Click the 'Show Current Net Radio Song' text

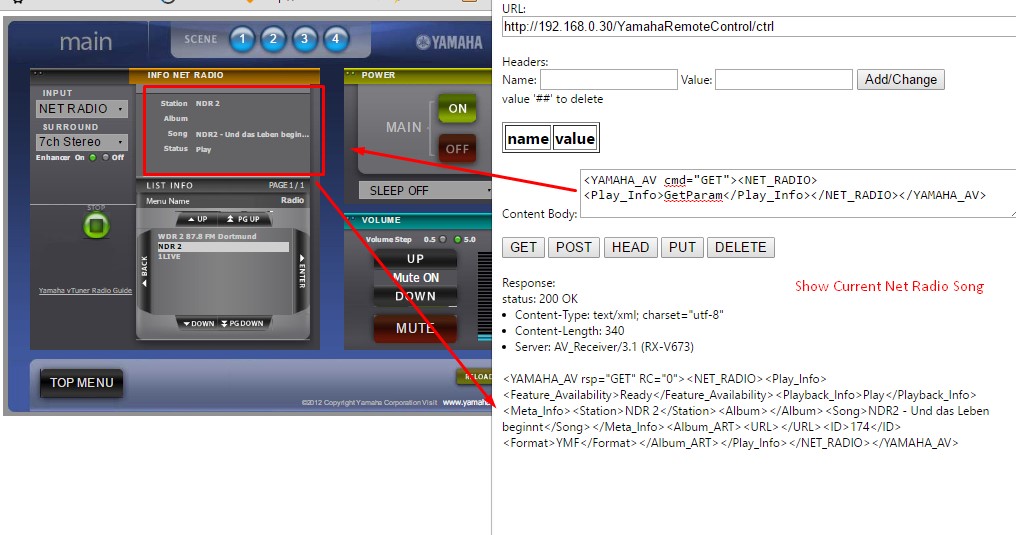889,286
